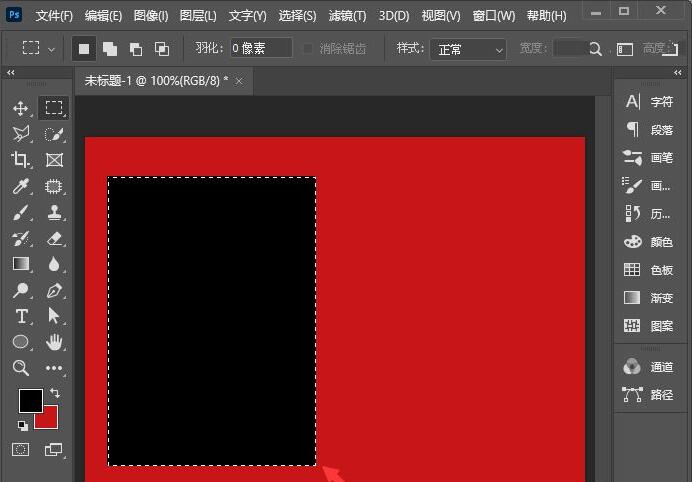Open the 通道 panel
Image resolution: width=692 pixels, height=482 pixels.
pos(648,366)
